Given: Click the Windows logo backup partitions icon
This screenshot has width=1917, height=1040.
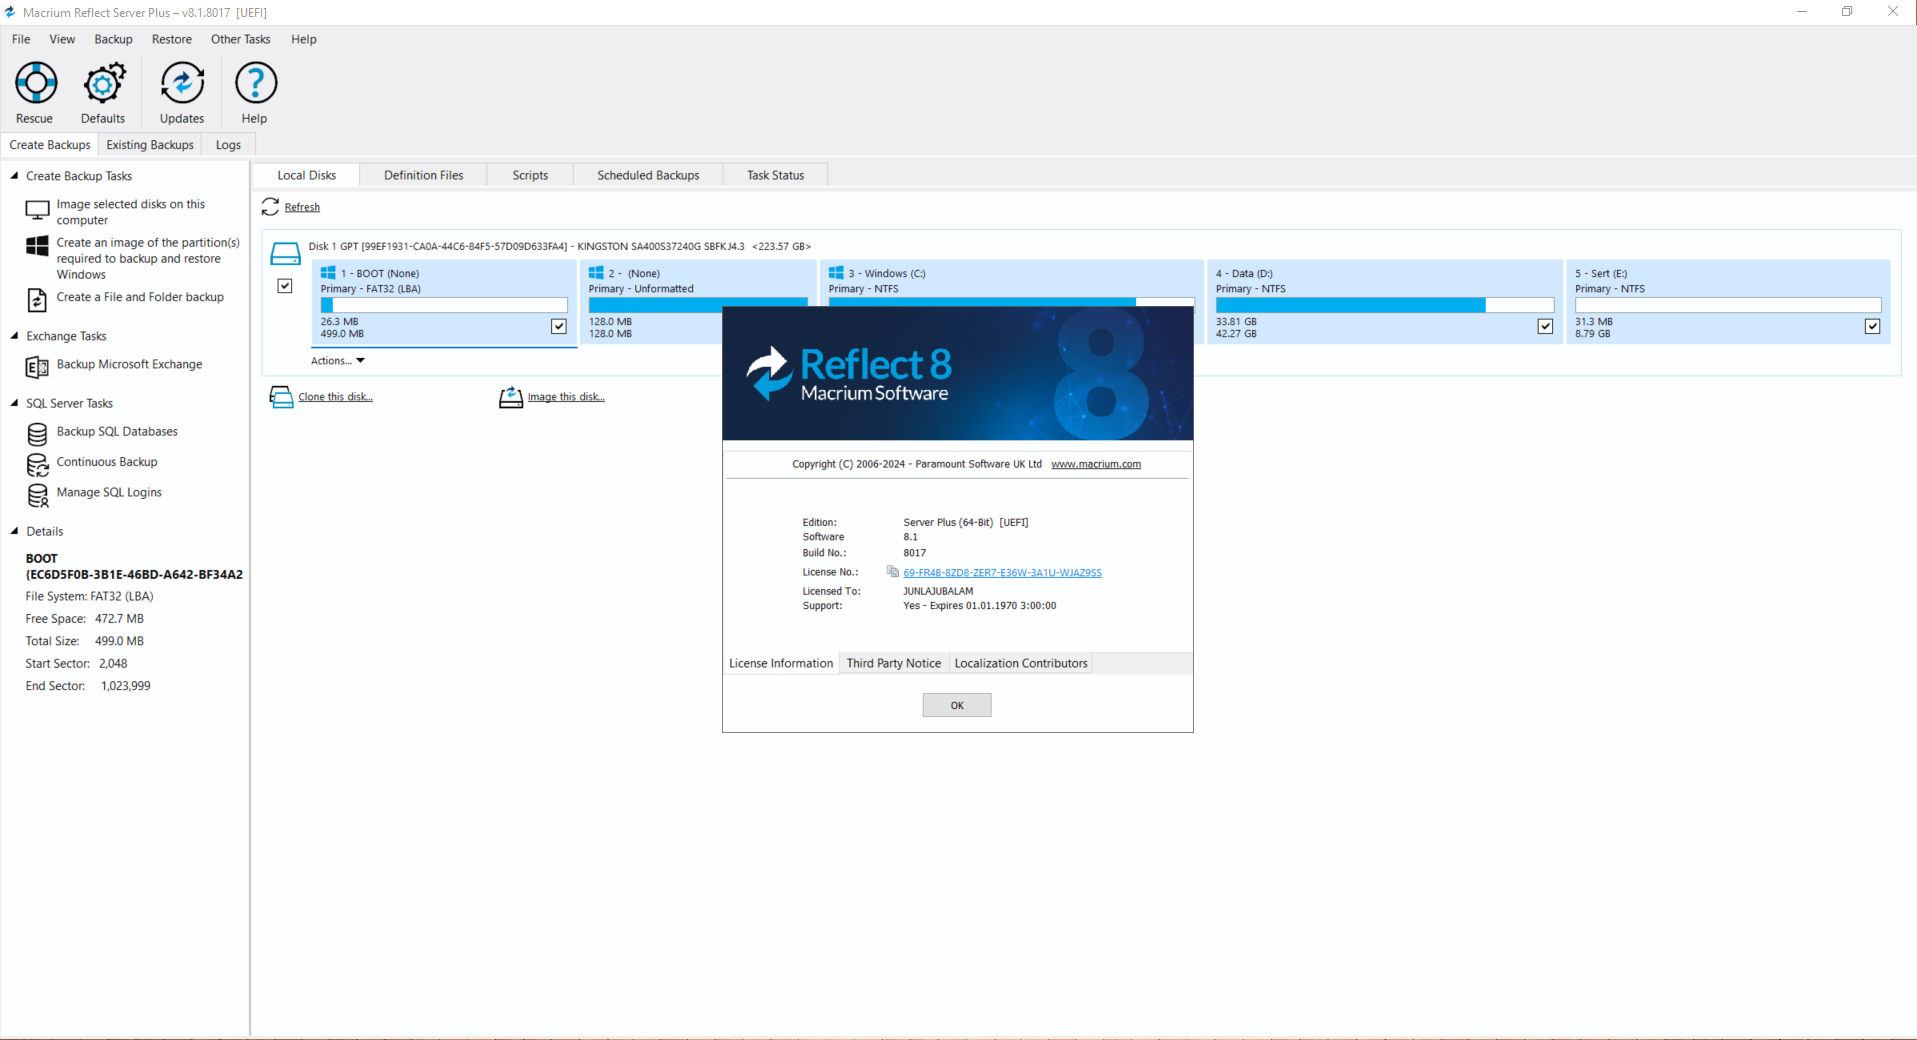Looking at the screenshot, I should 37,246.
